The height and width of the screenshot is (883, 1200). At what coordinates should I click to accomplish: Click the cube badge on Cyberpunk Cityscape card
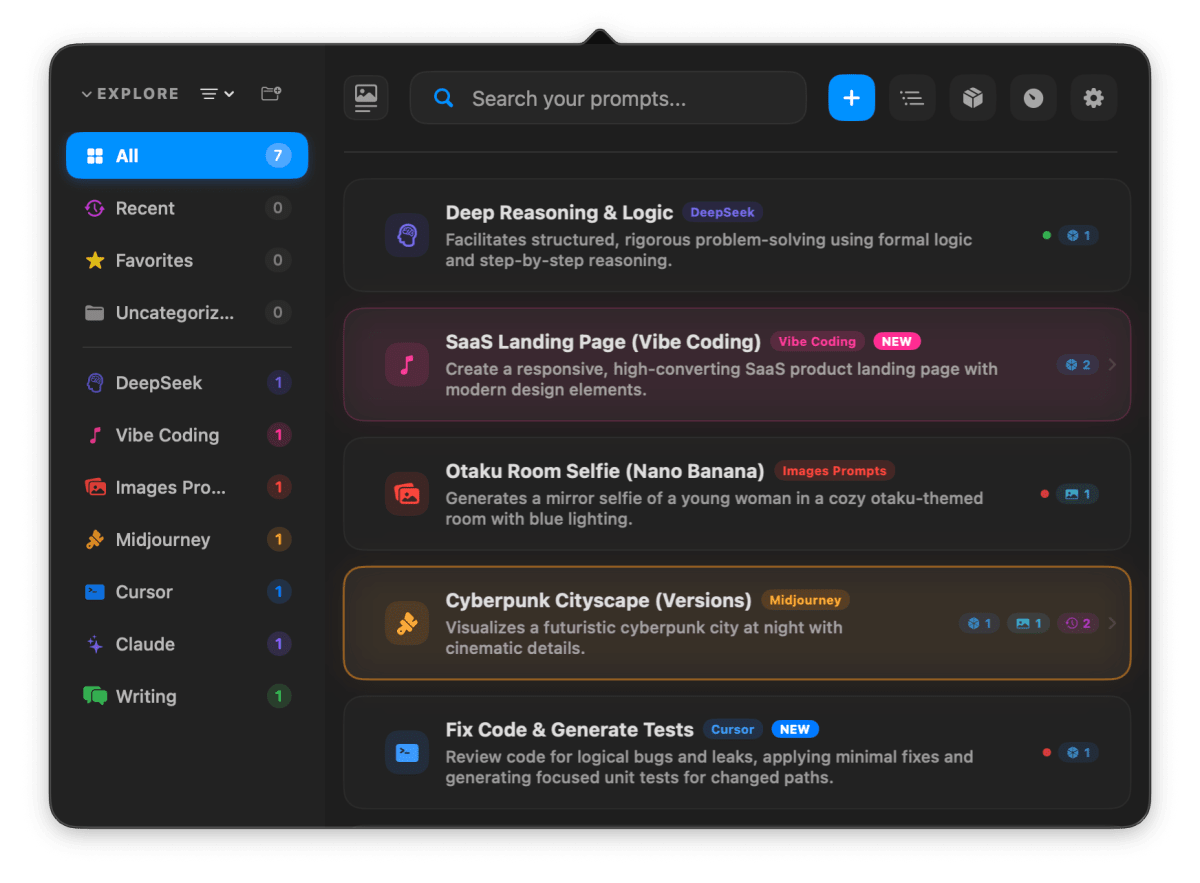[x=979, y=623]
